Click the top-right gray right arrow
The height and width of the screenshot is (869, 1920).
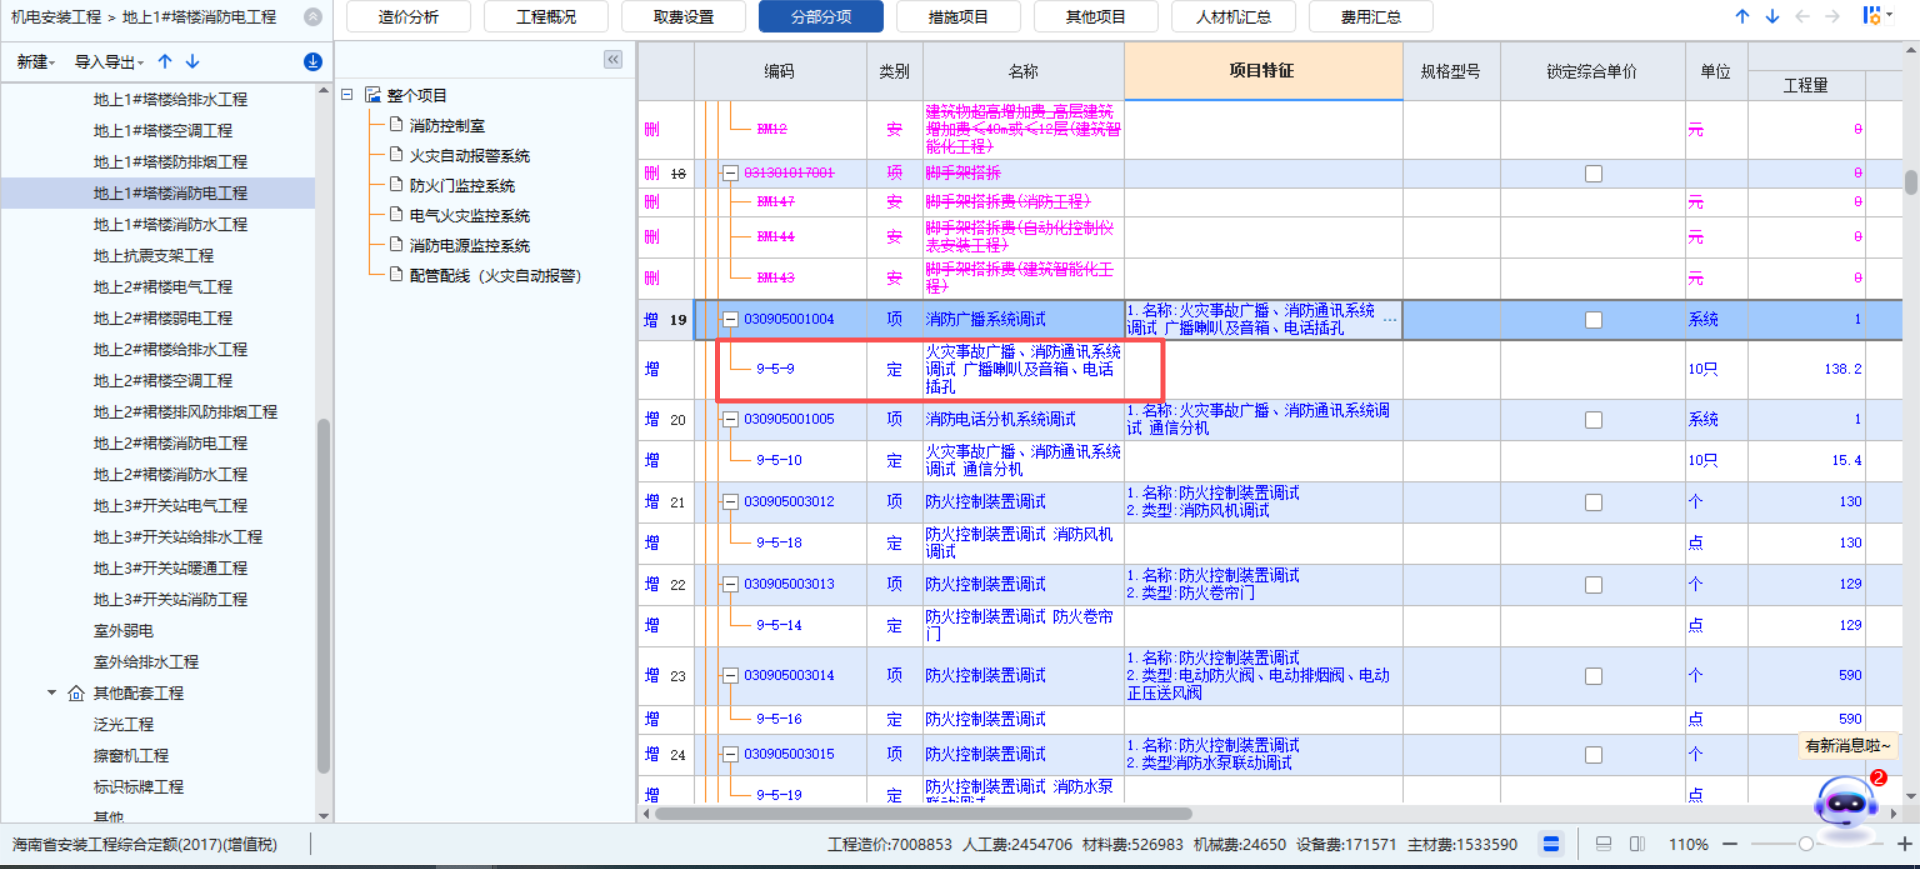tap(1832, 16)
